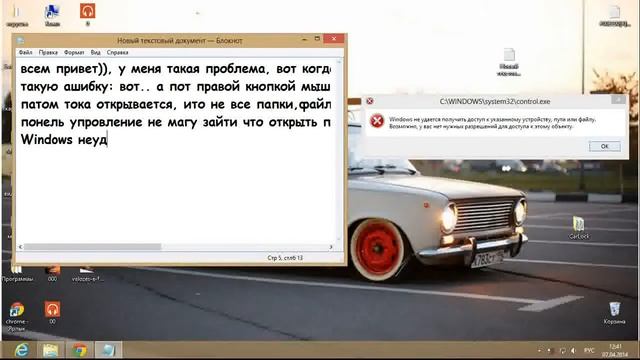Click the line starting 'понель упровление'
The image size is (640, 360).
click(176, 122)
